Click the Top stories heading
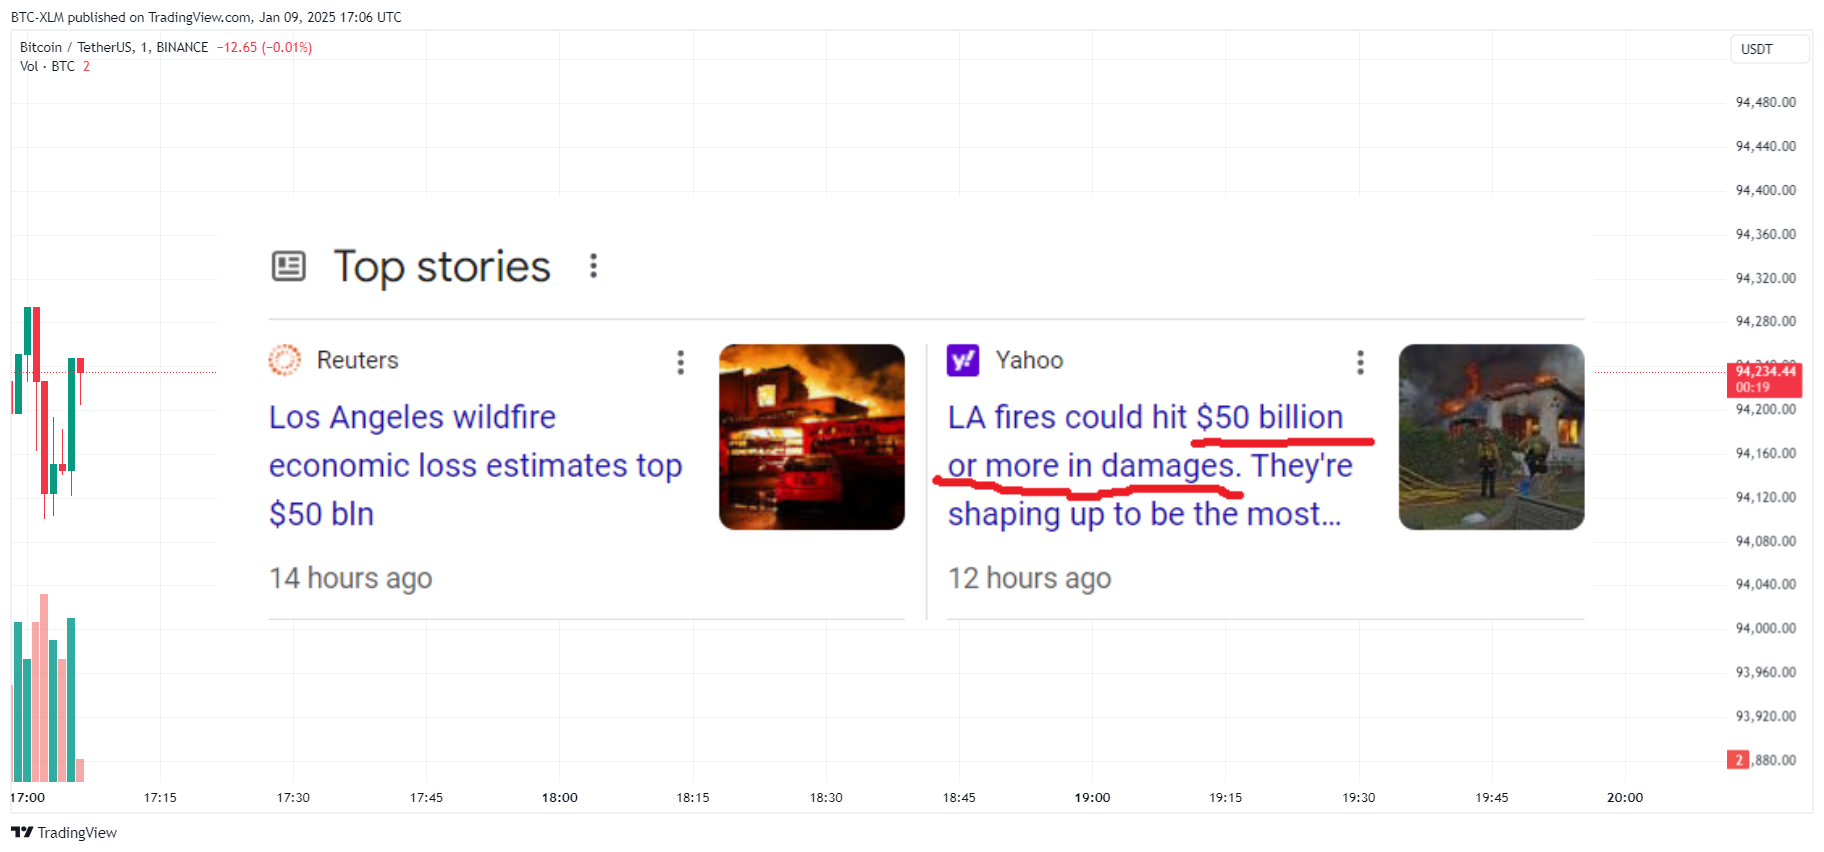 442,267
